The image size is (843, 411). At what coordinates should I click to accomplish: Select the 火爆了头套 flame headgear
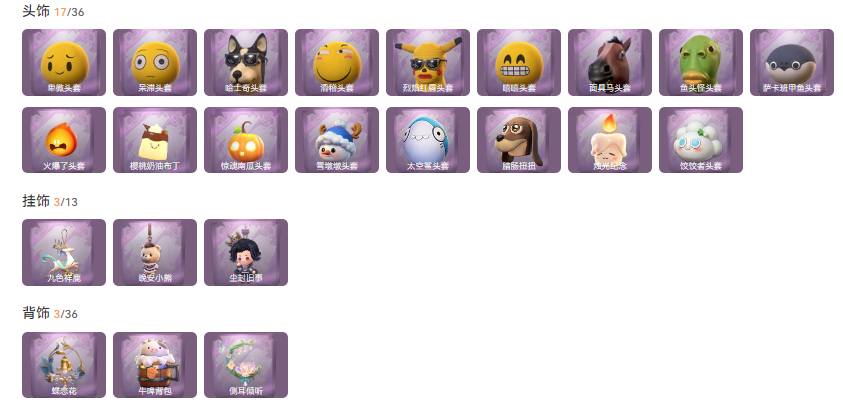[64, 140]
